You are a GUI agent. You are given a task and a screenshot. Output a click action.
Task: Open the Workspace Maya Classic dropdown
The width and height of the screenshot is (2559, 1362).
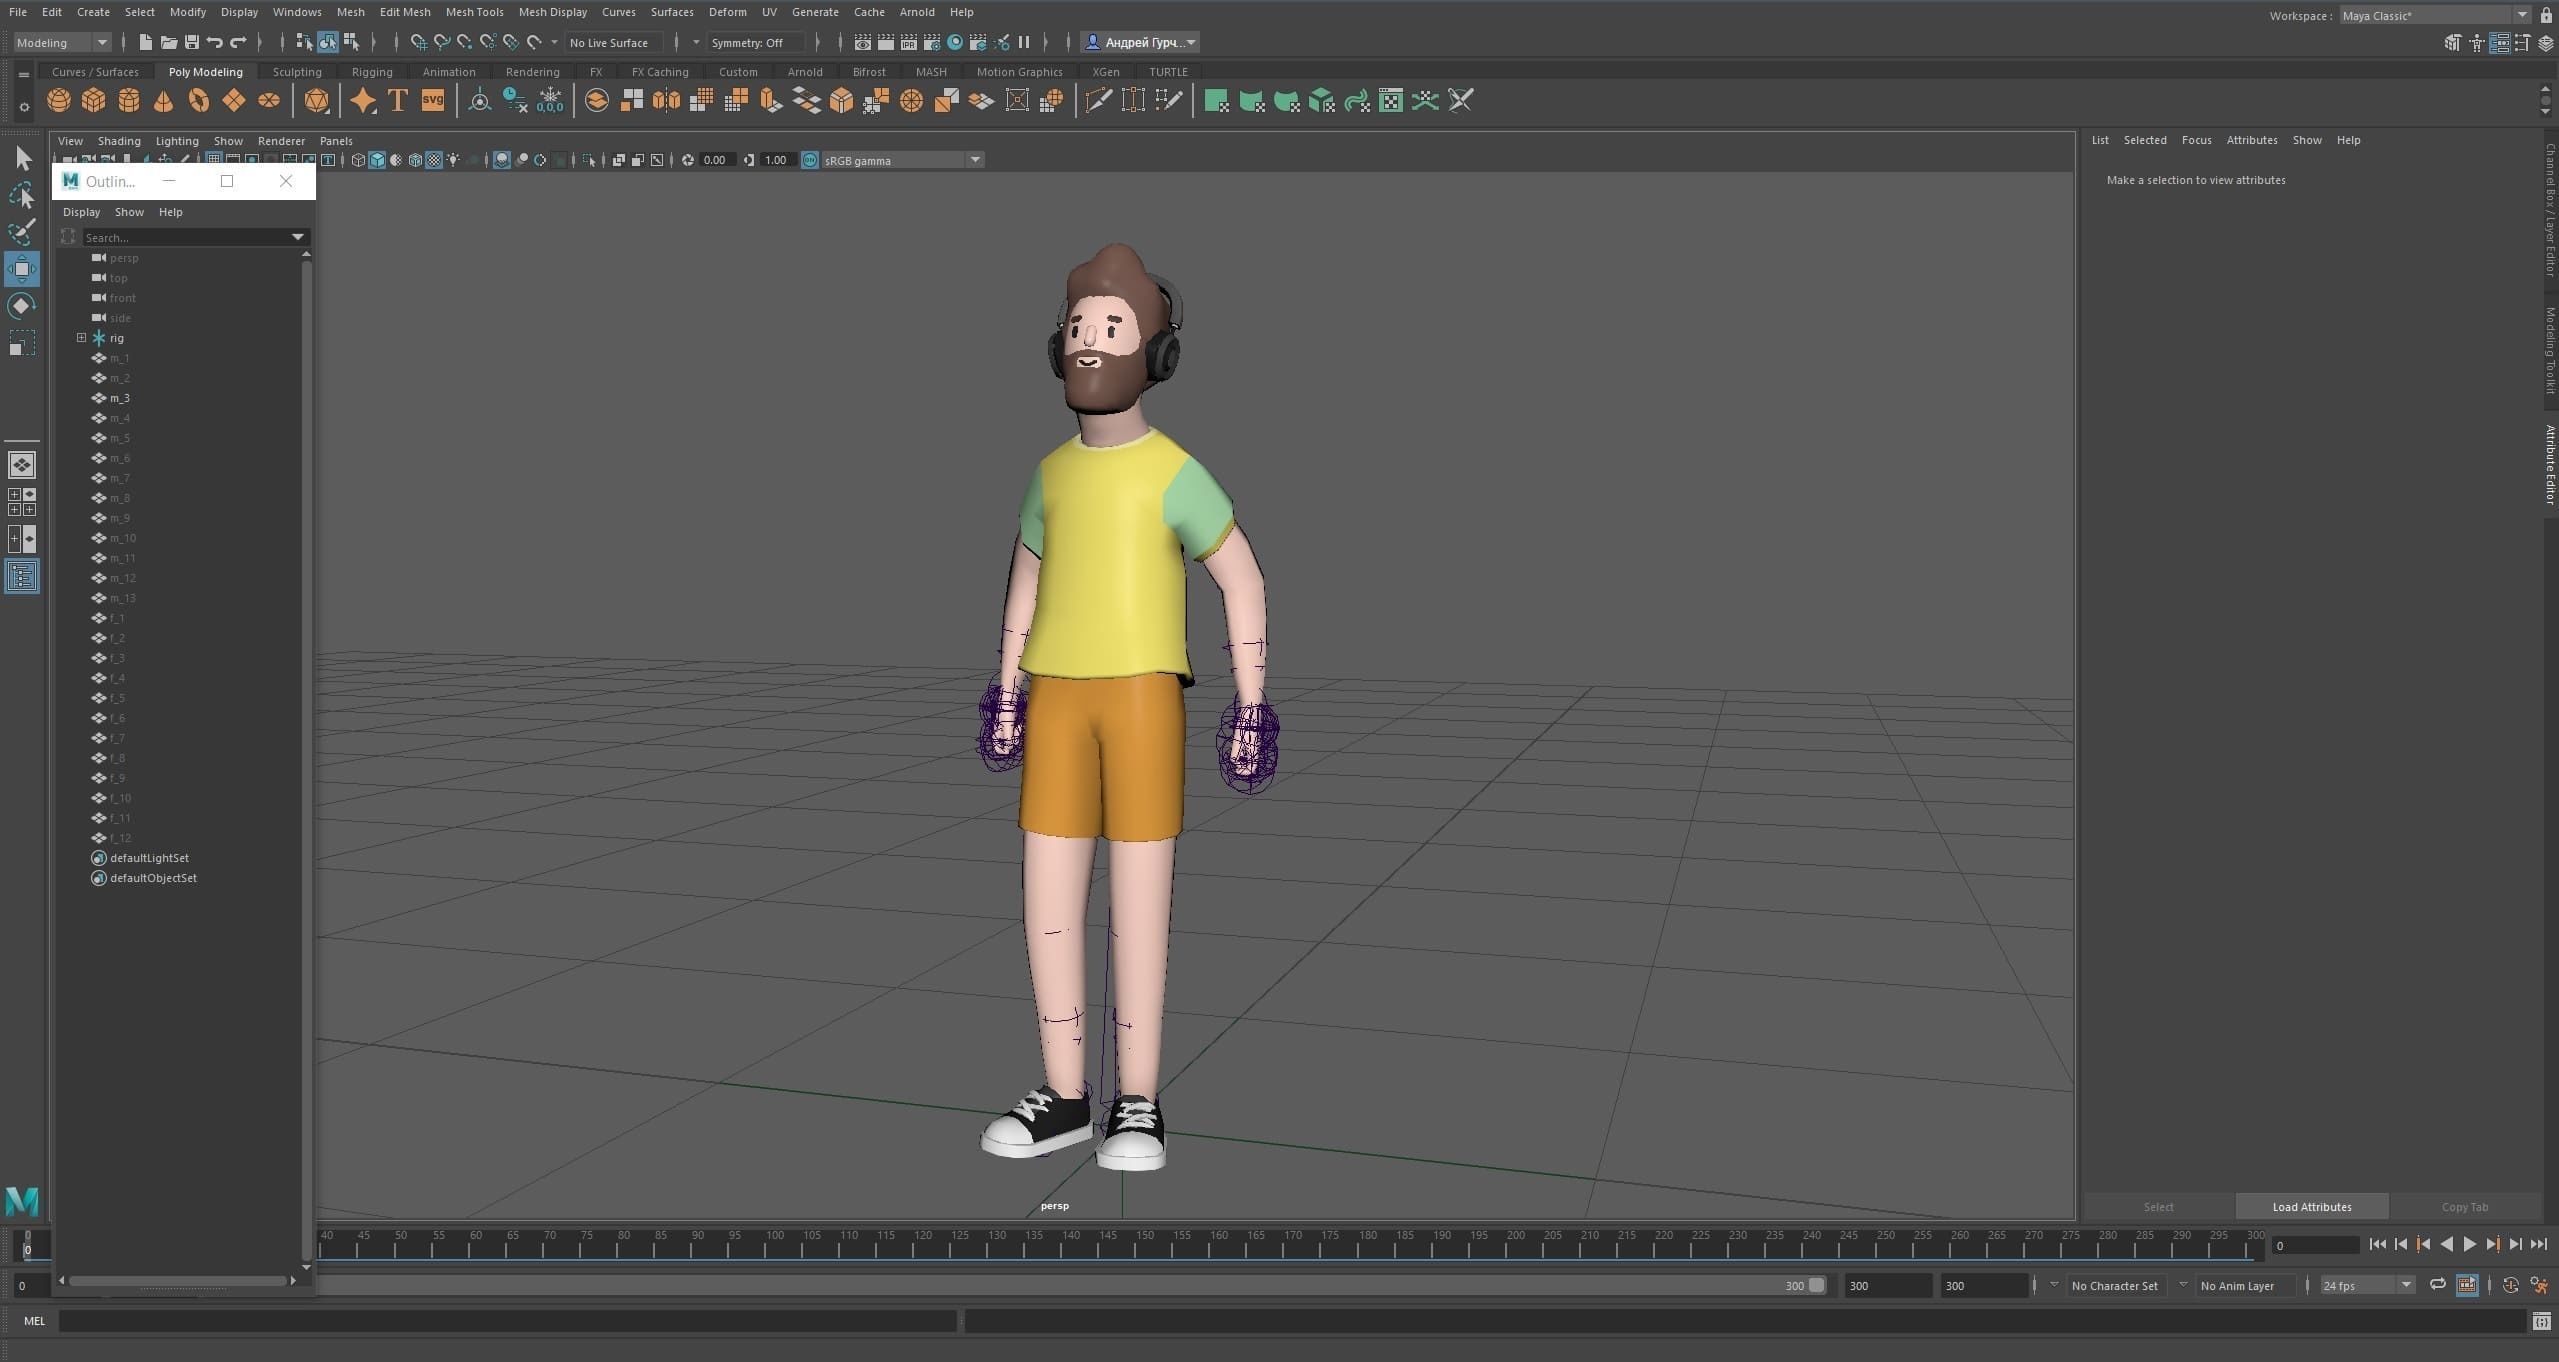point(2436,15)
